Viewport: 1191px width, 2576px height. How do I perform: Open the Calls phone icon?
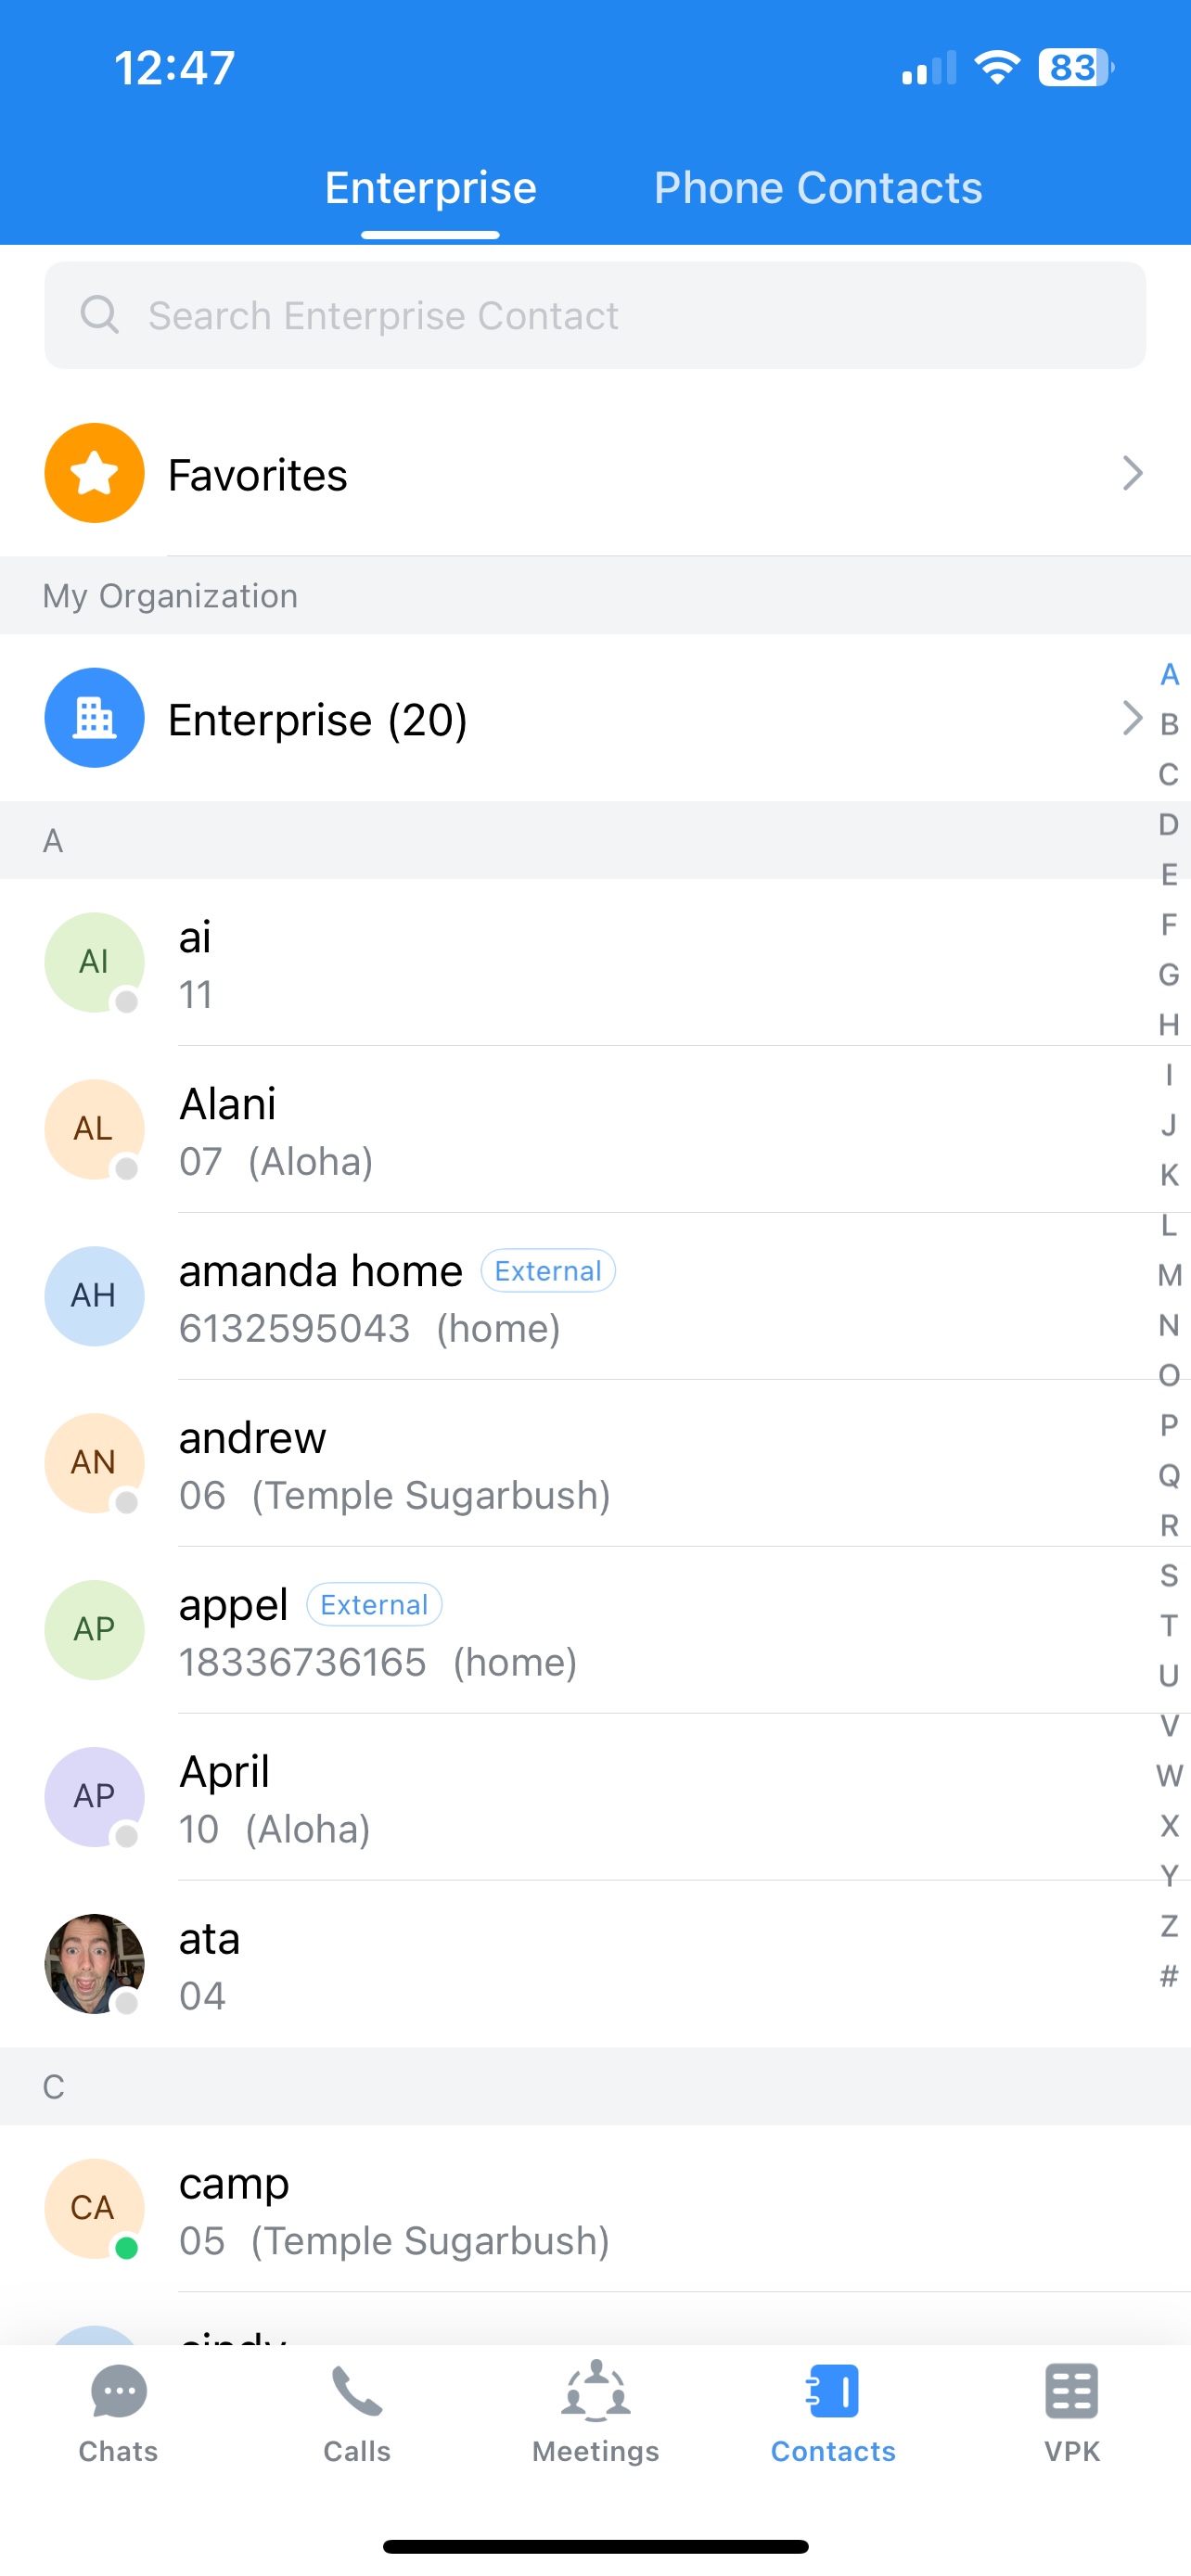tap(356, 2391)
